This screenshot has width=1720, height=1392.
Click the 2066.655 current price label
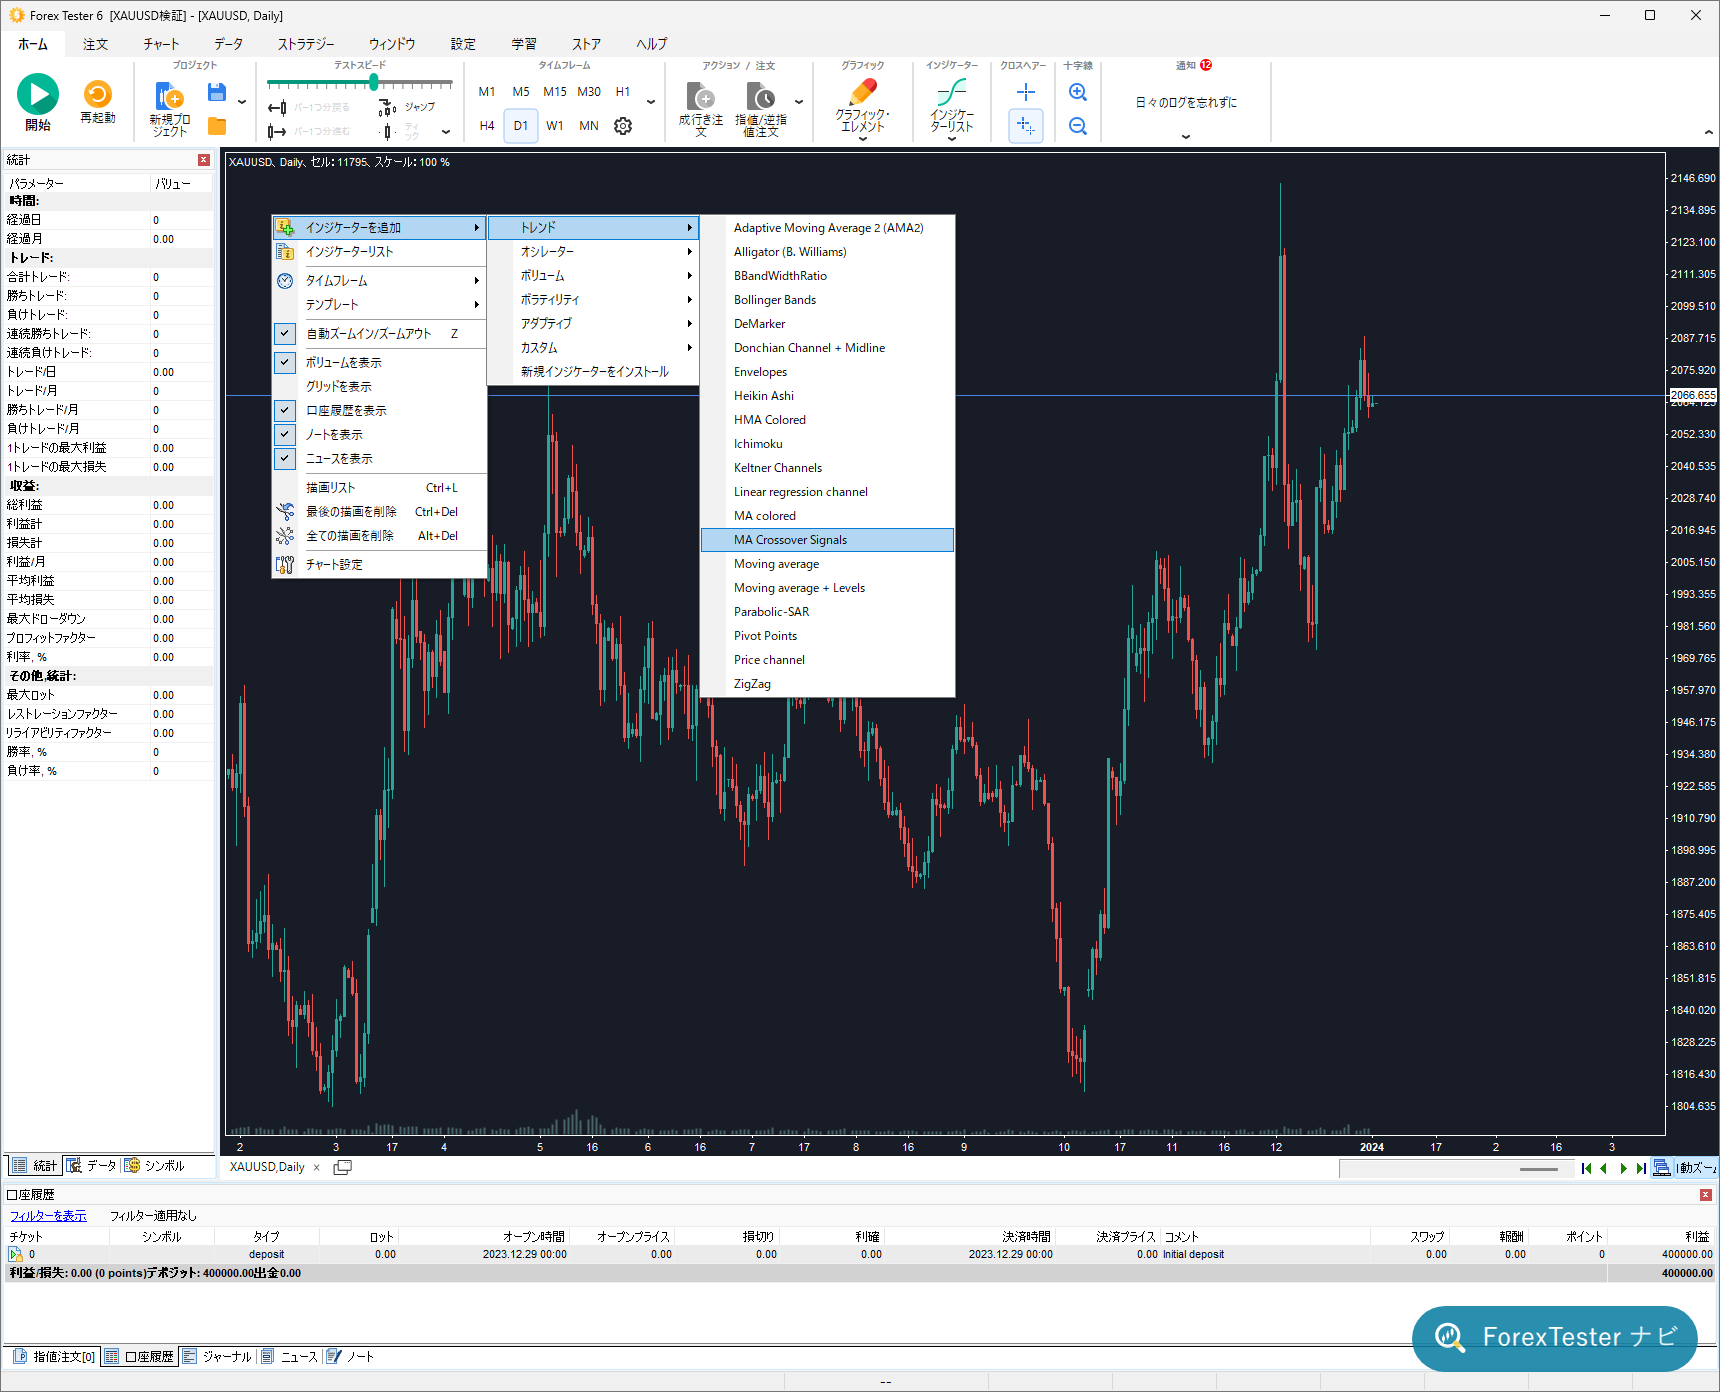pyautogui.click(x=1693, y=395)
